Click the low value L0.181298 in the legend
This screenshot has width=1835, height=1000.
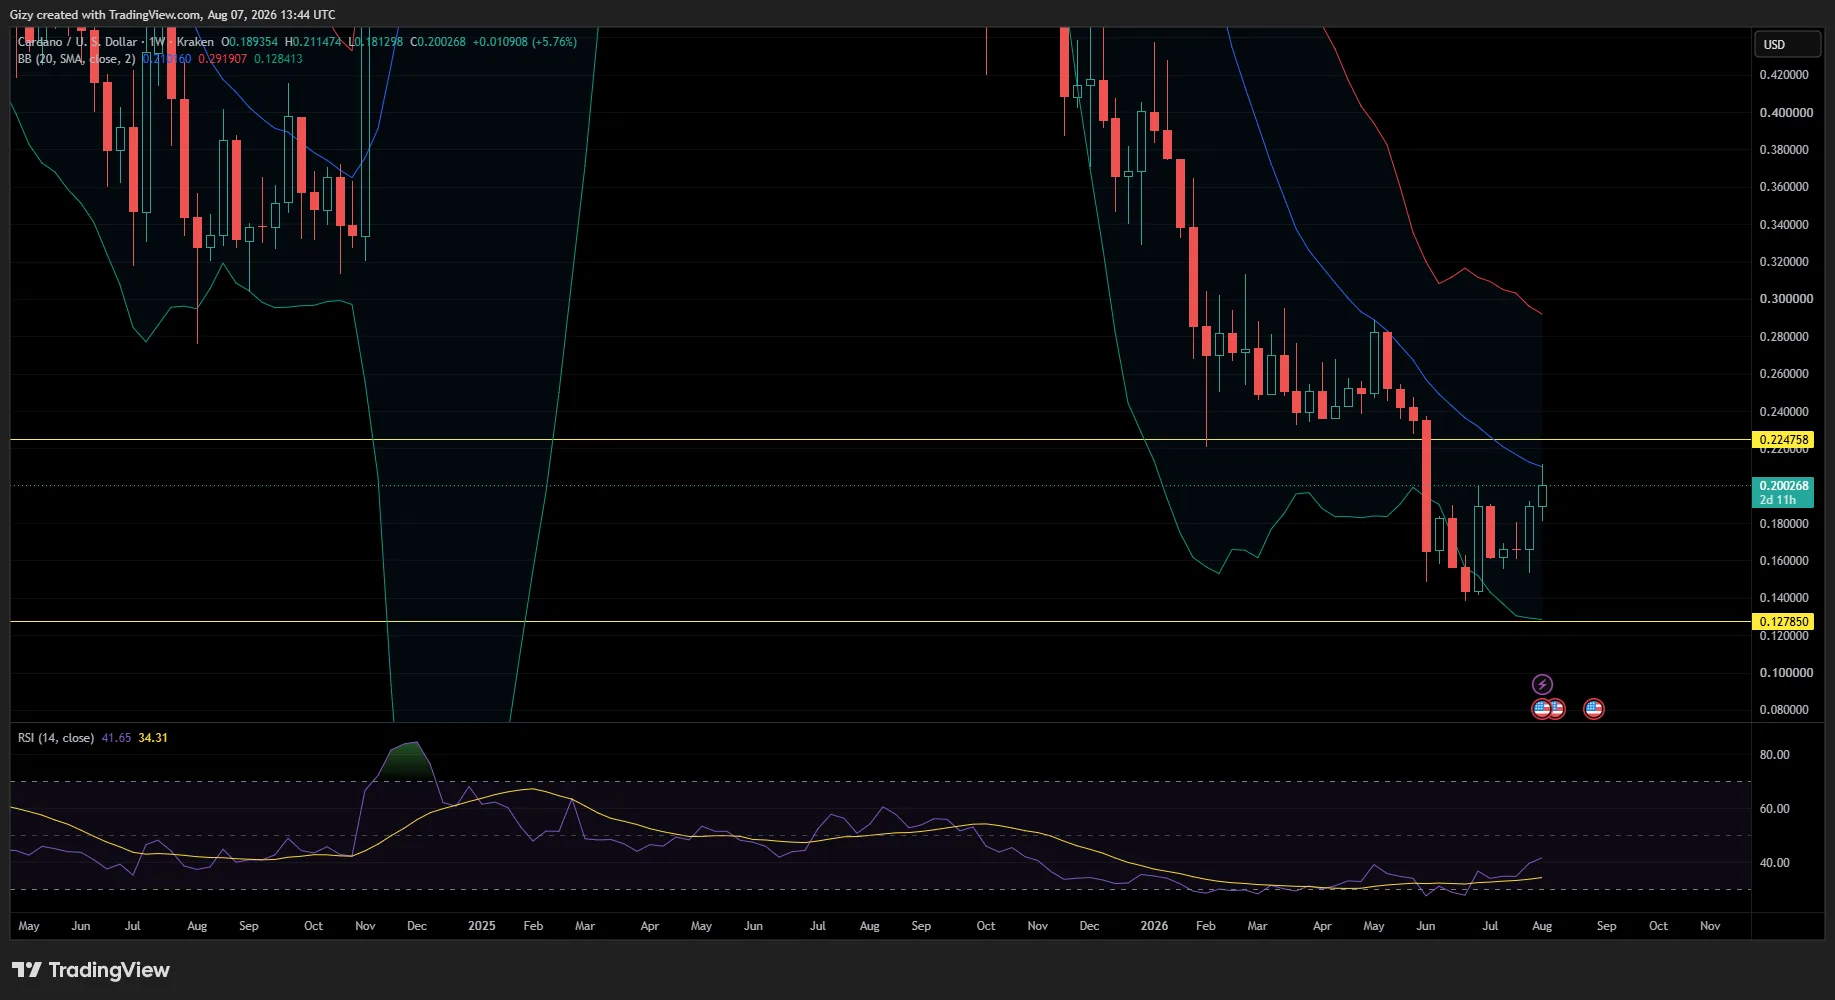pyautogui.click(x=376, y=42)
